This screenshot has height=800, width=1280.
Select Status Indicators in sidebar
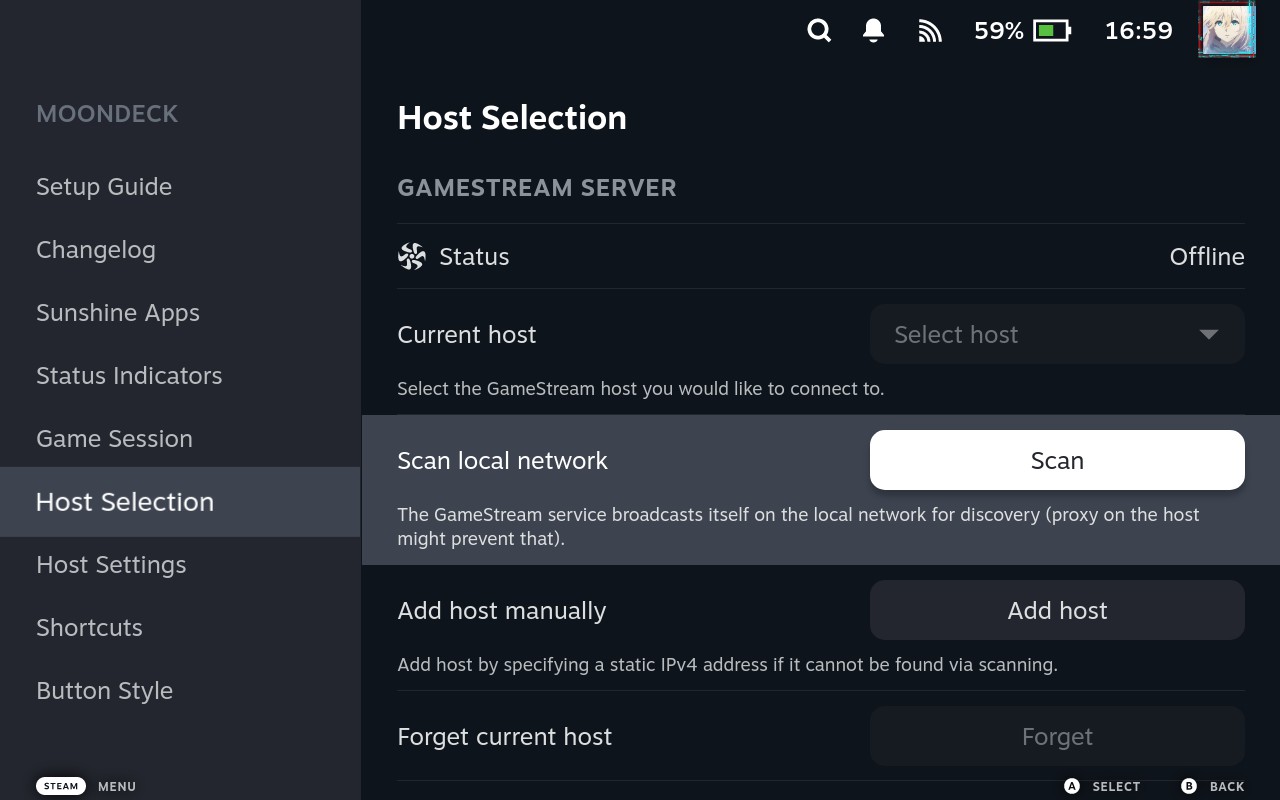129,376
